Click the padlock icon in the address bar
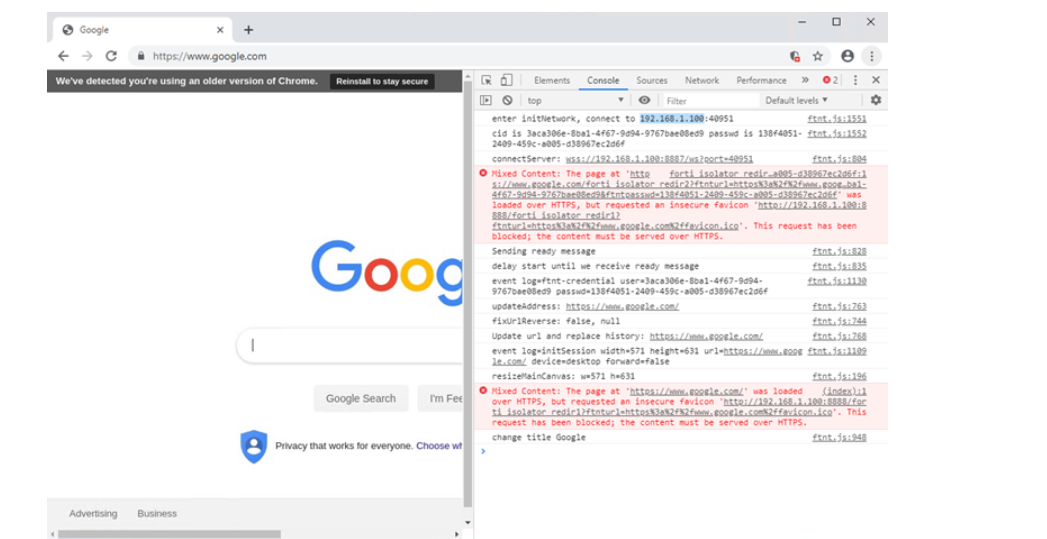 pyautogui.click(x=141, y=56)
